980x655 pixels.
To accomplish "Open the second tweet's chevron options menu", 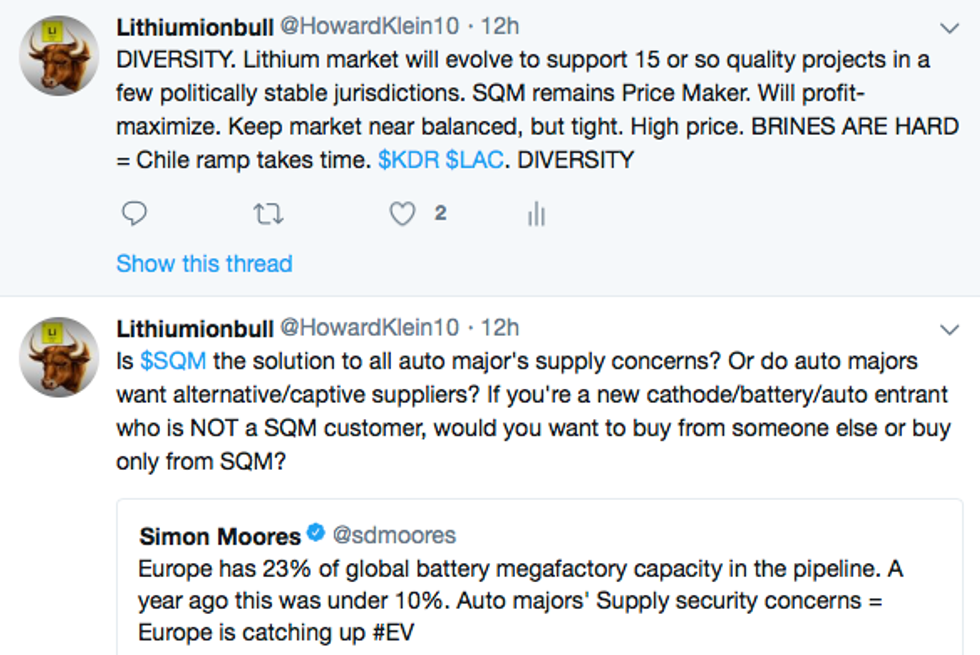I will 949,329.
